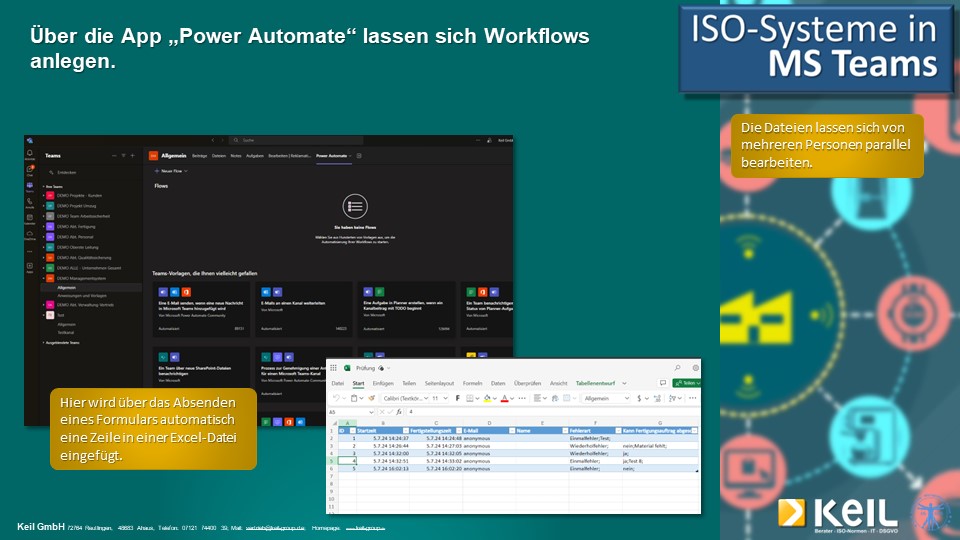Expand the Neuer Flow dropdown
This screenshot has height=540, width=960.
(x=171, y=172)
